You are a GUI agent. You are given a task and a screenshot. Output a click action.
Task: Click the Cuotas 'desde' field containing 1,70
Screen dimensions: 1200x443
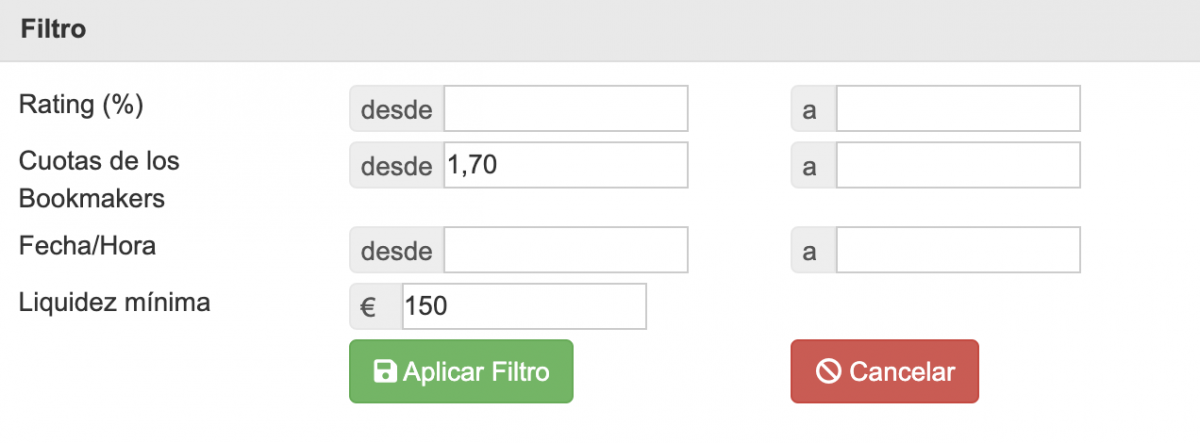click(x=566, y=165)
